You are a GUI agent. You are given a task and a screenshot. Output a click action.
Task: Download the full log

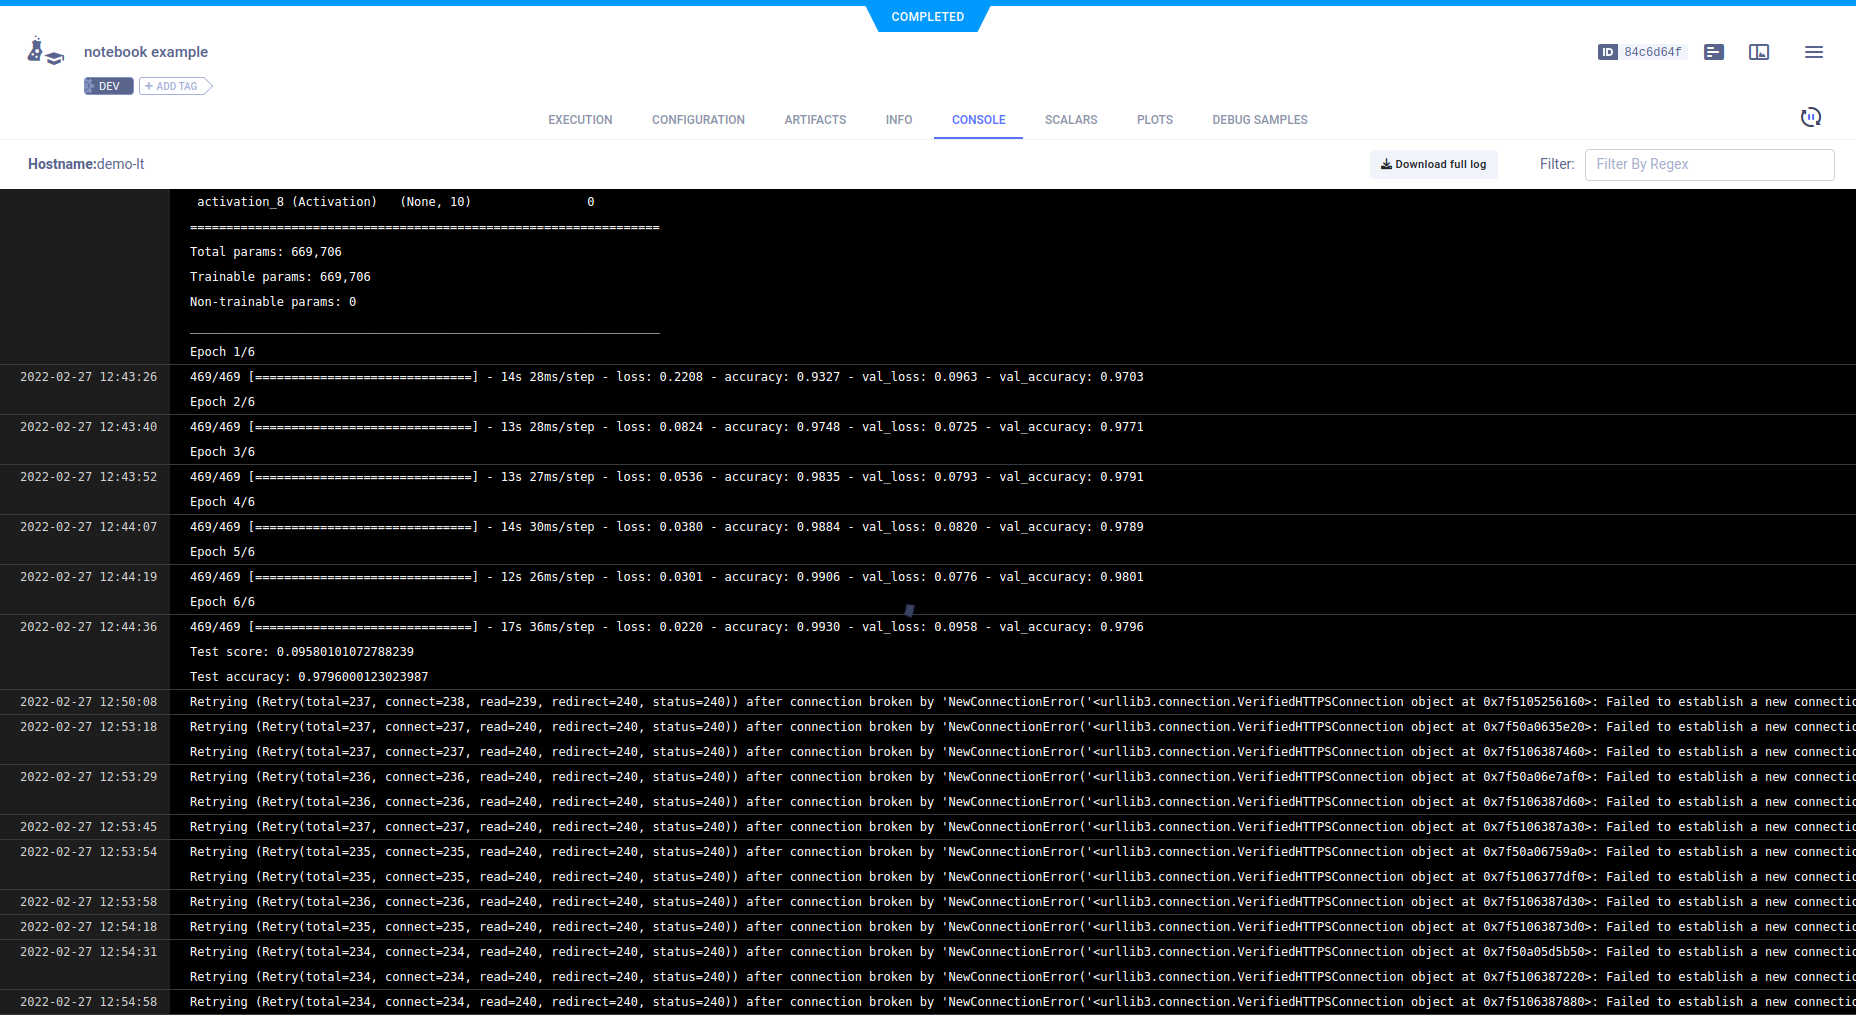1433,164
